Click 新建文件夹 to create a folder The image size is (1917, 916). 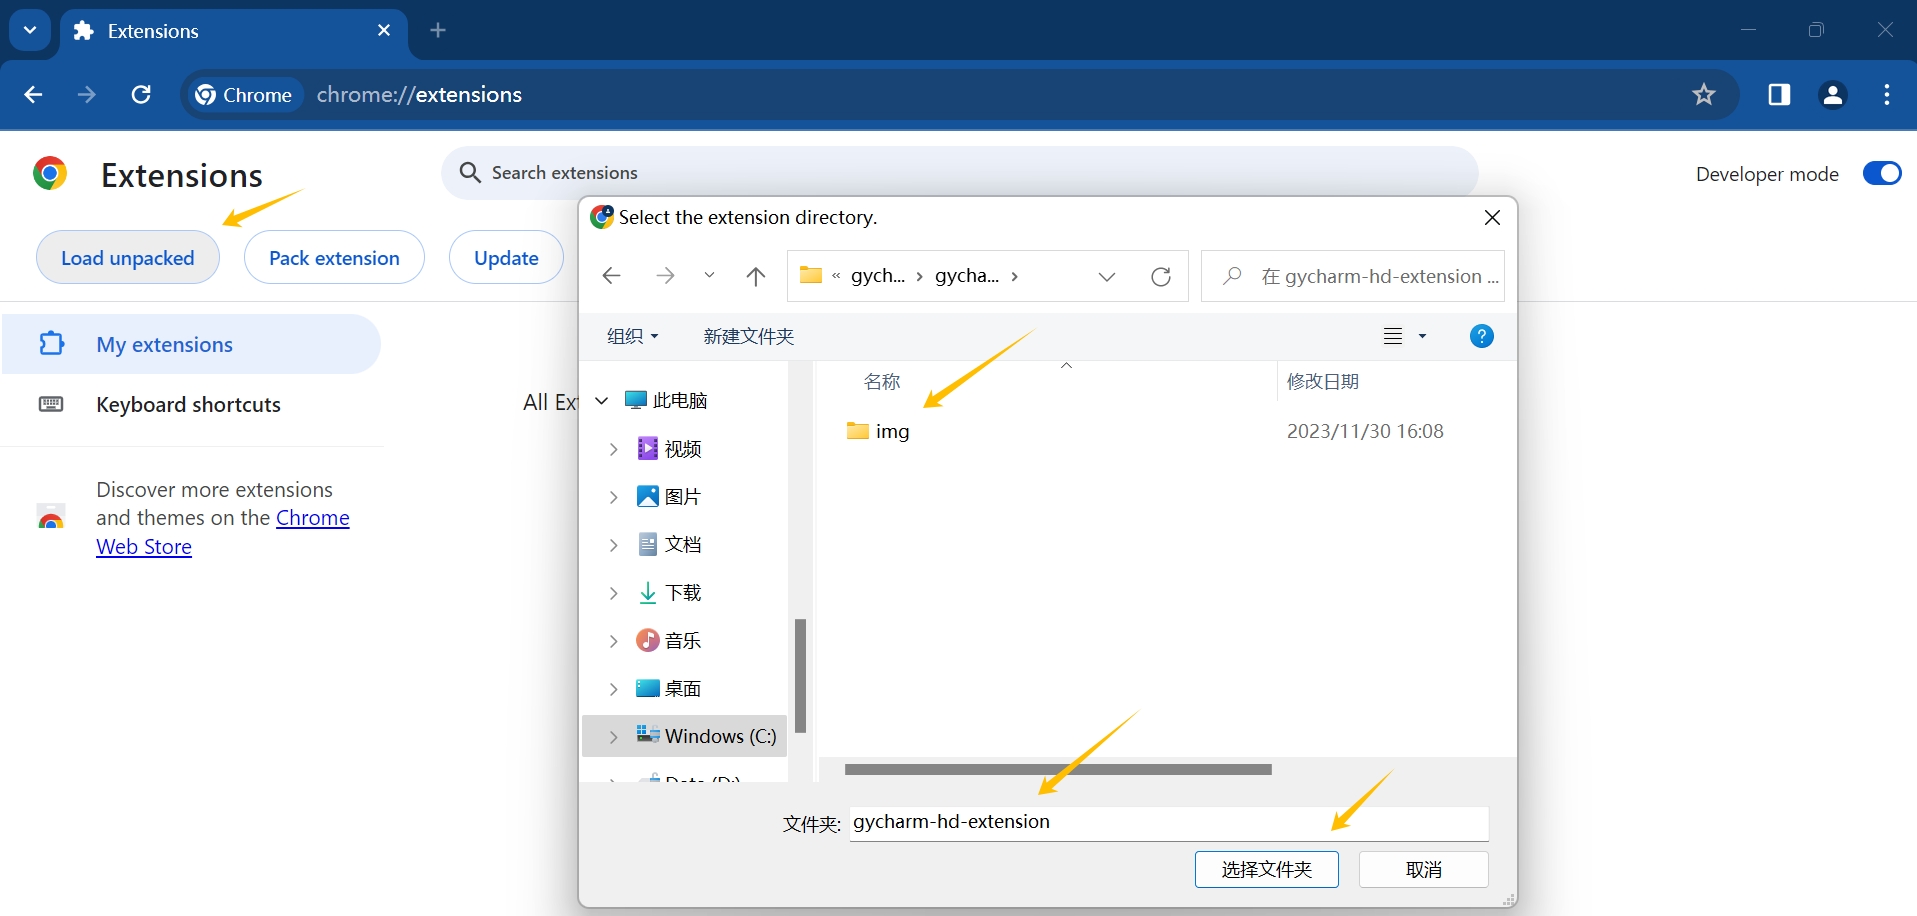point(749,336)
